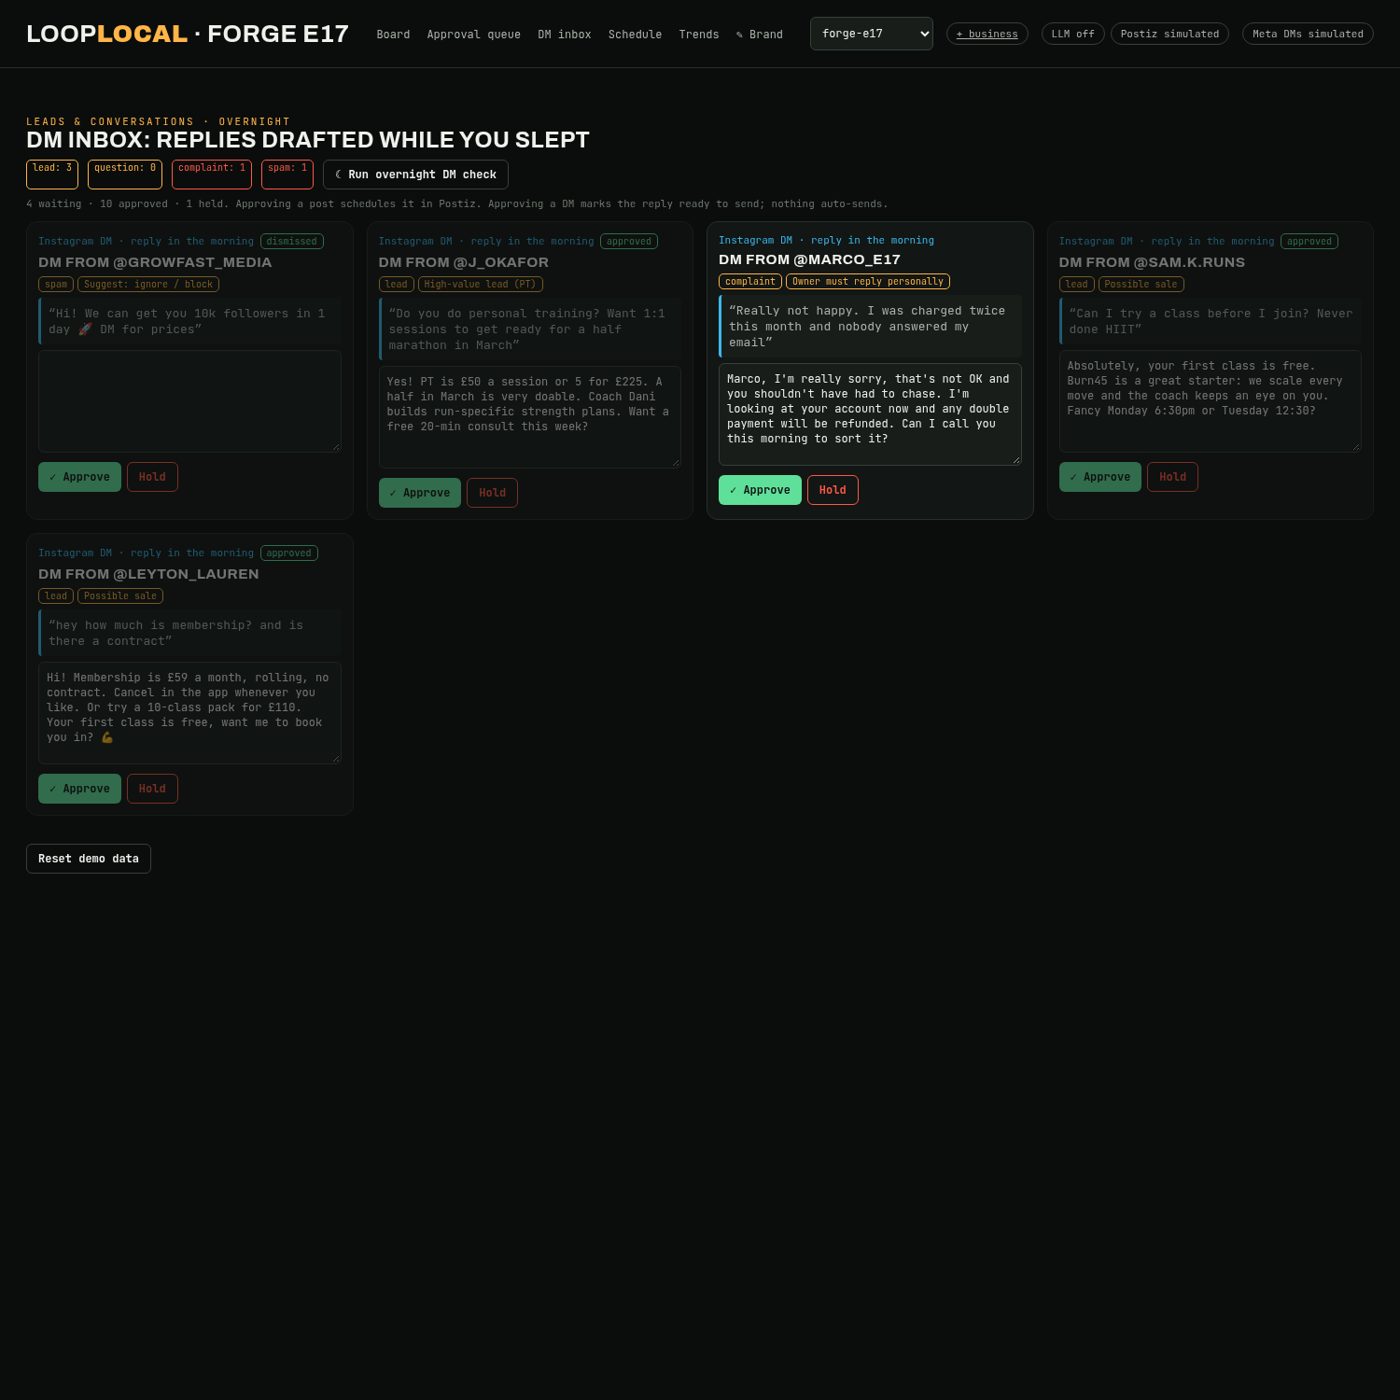Click the 'Possible sale' tag on @sam.k.runs card

click(1141, 284)
